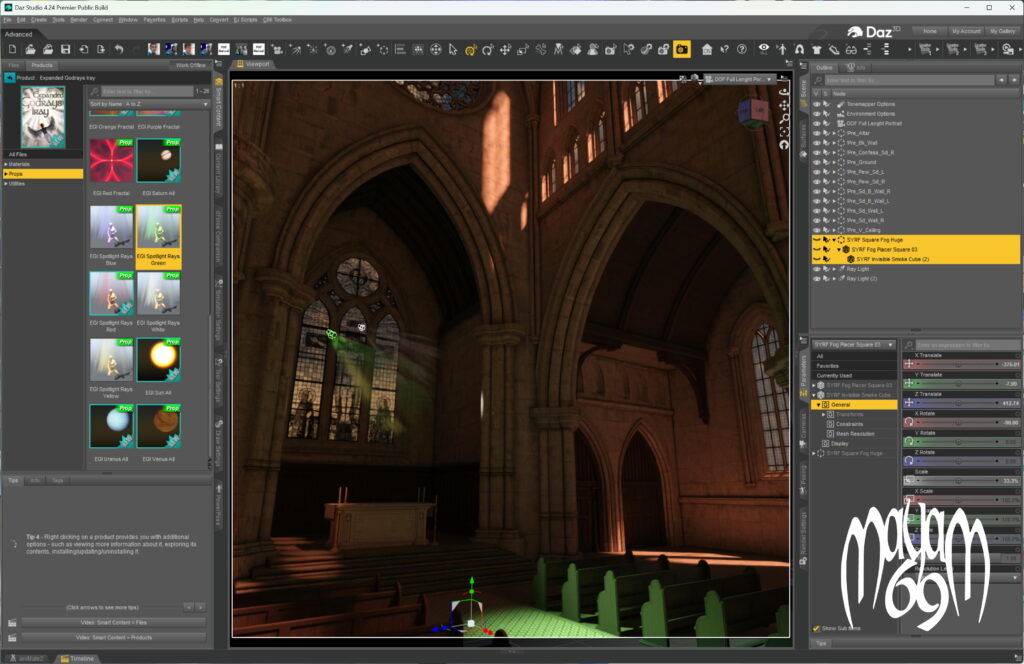This screenshot has height=664, width=1024.
Task: Select the Universal manipulator tool
Action: tap(470, 50)
